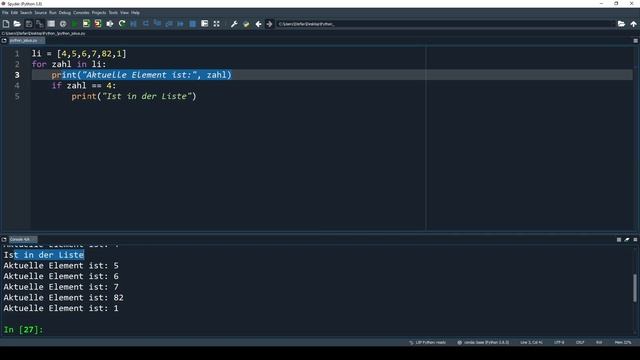Open the View menu

click(124, 13)
